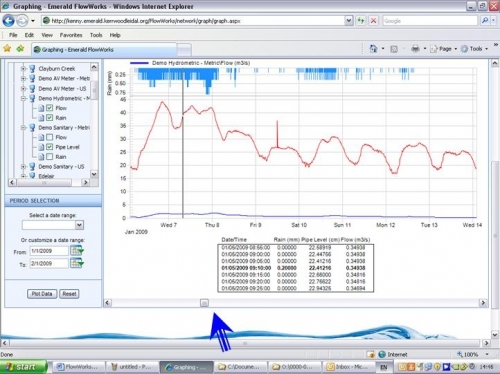Open the Select a date range dropdown

[x=79, y=225]
